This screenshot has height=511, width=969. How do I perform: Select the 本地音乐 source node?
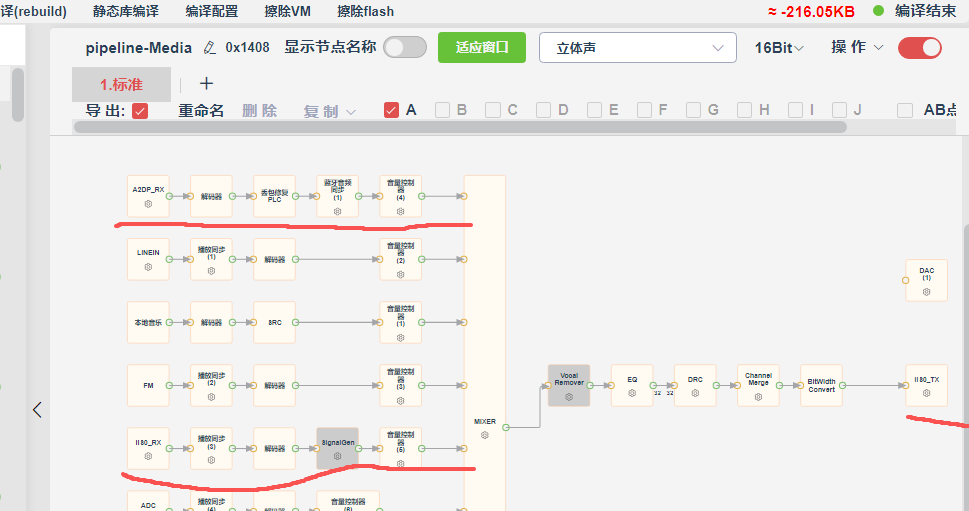[148, 323]
